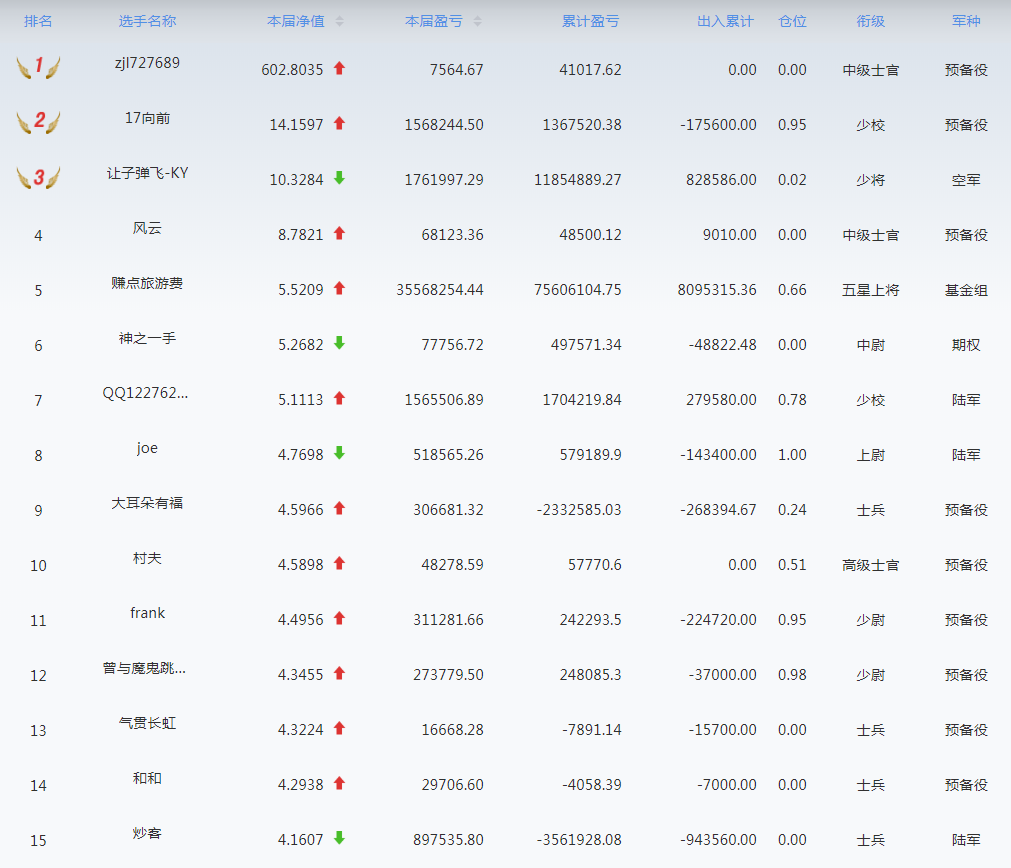This screenshot has width=1011, height=868.
Task: Click the rank 2 laurel badge
Action: click(38, 121)
